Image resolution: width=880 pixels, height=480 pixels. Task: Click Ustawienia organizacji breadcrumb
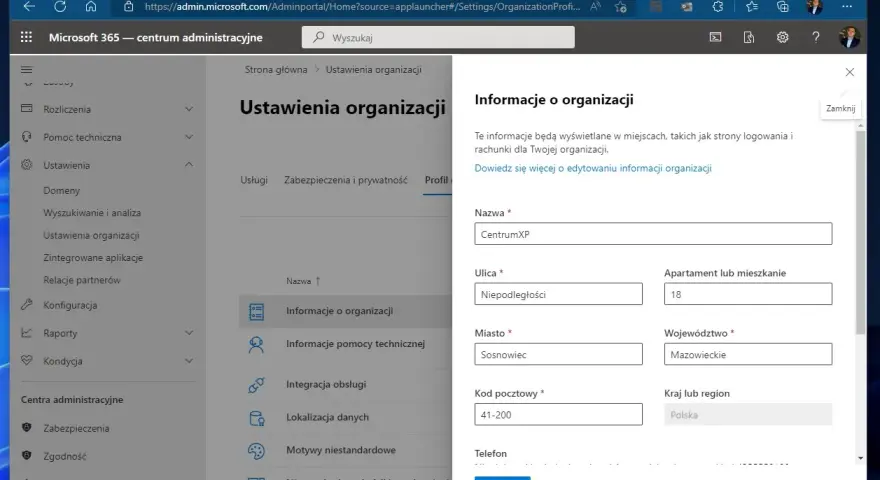[374, 70]
